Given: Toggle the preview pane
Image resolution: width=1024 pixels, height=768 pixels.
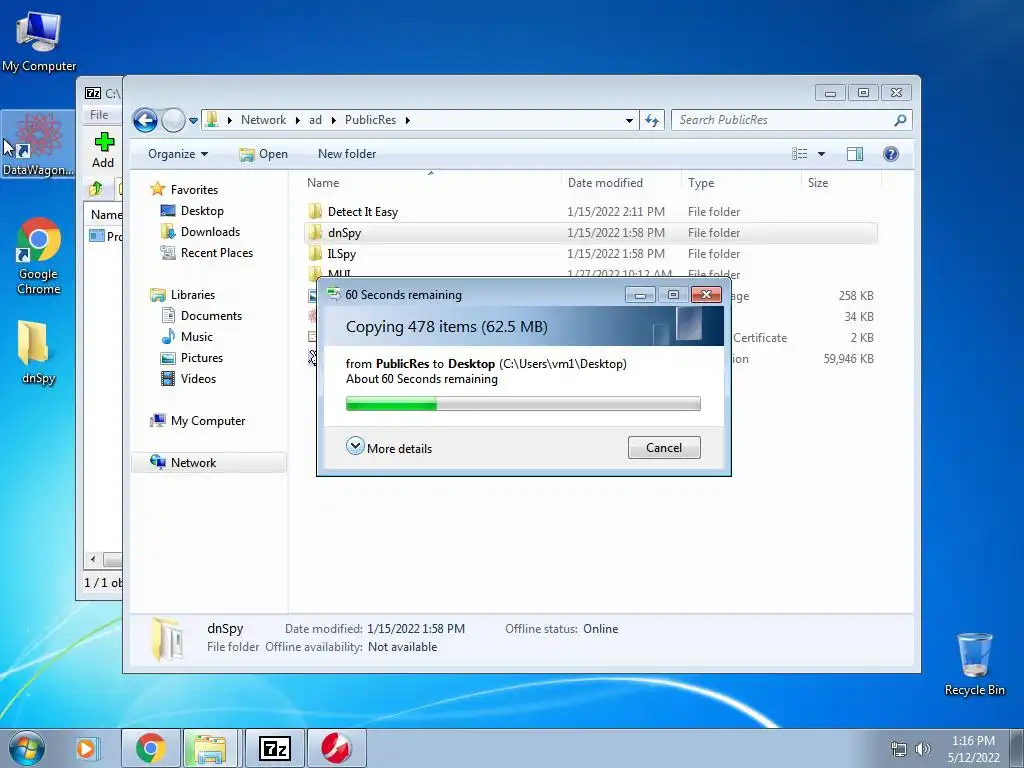Looking at the screenshot, I should (x=854, y=154).
